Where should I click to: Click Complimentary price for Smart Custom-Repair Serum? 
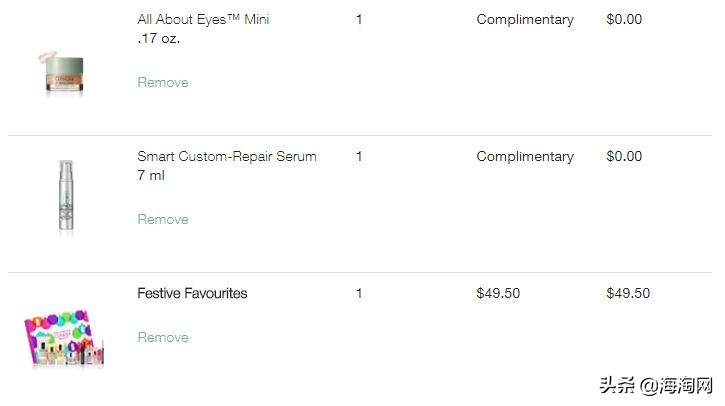click(x=525, y=156)
